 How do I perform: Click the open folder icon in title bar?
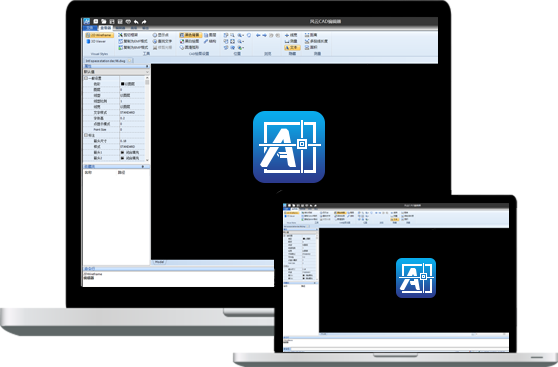coord(104,22)
